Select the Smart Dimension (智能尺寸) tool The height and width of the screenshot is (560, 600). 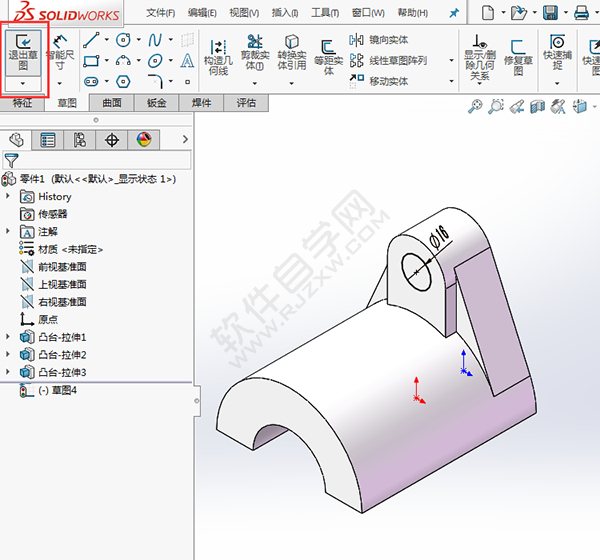point(60,53)
